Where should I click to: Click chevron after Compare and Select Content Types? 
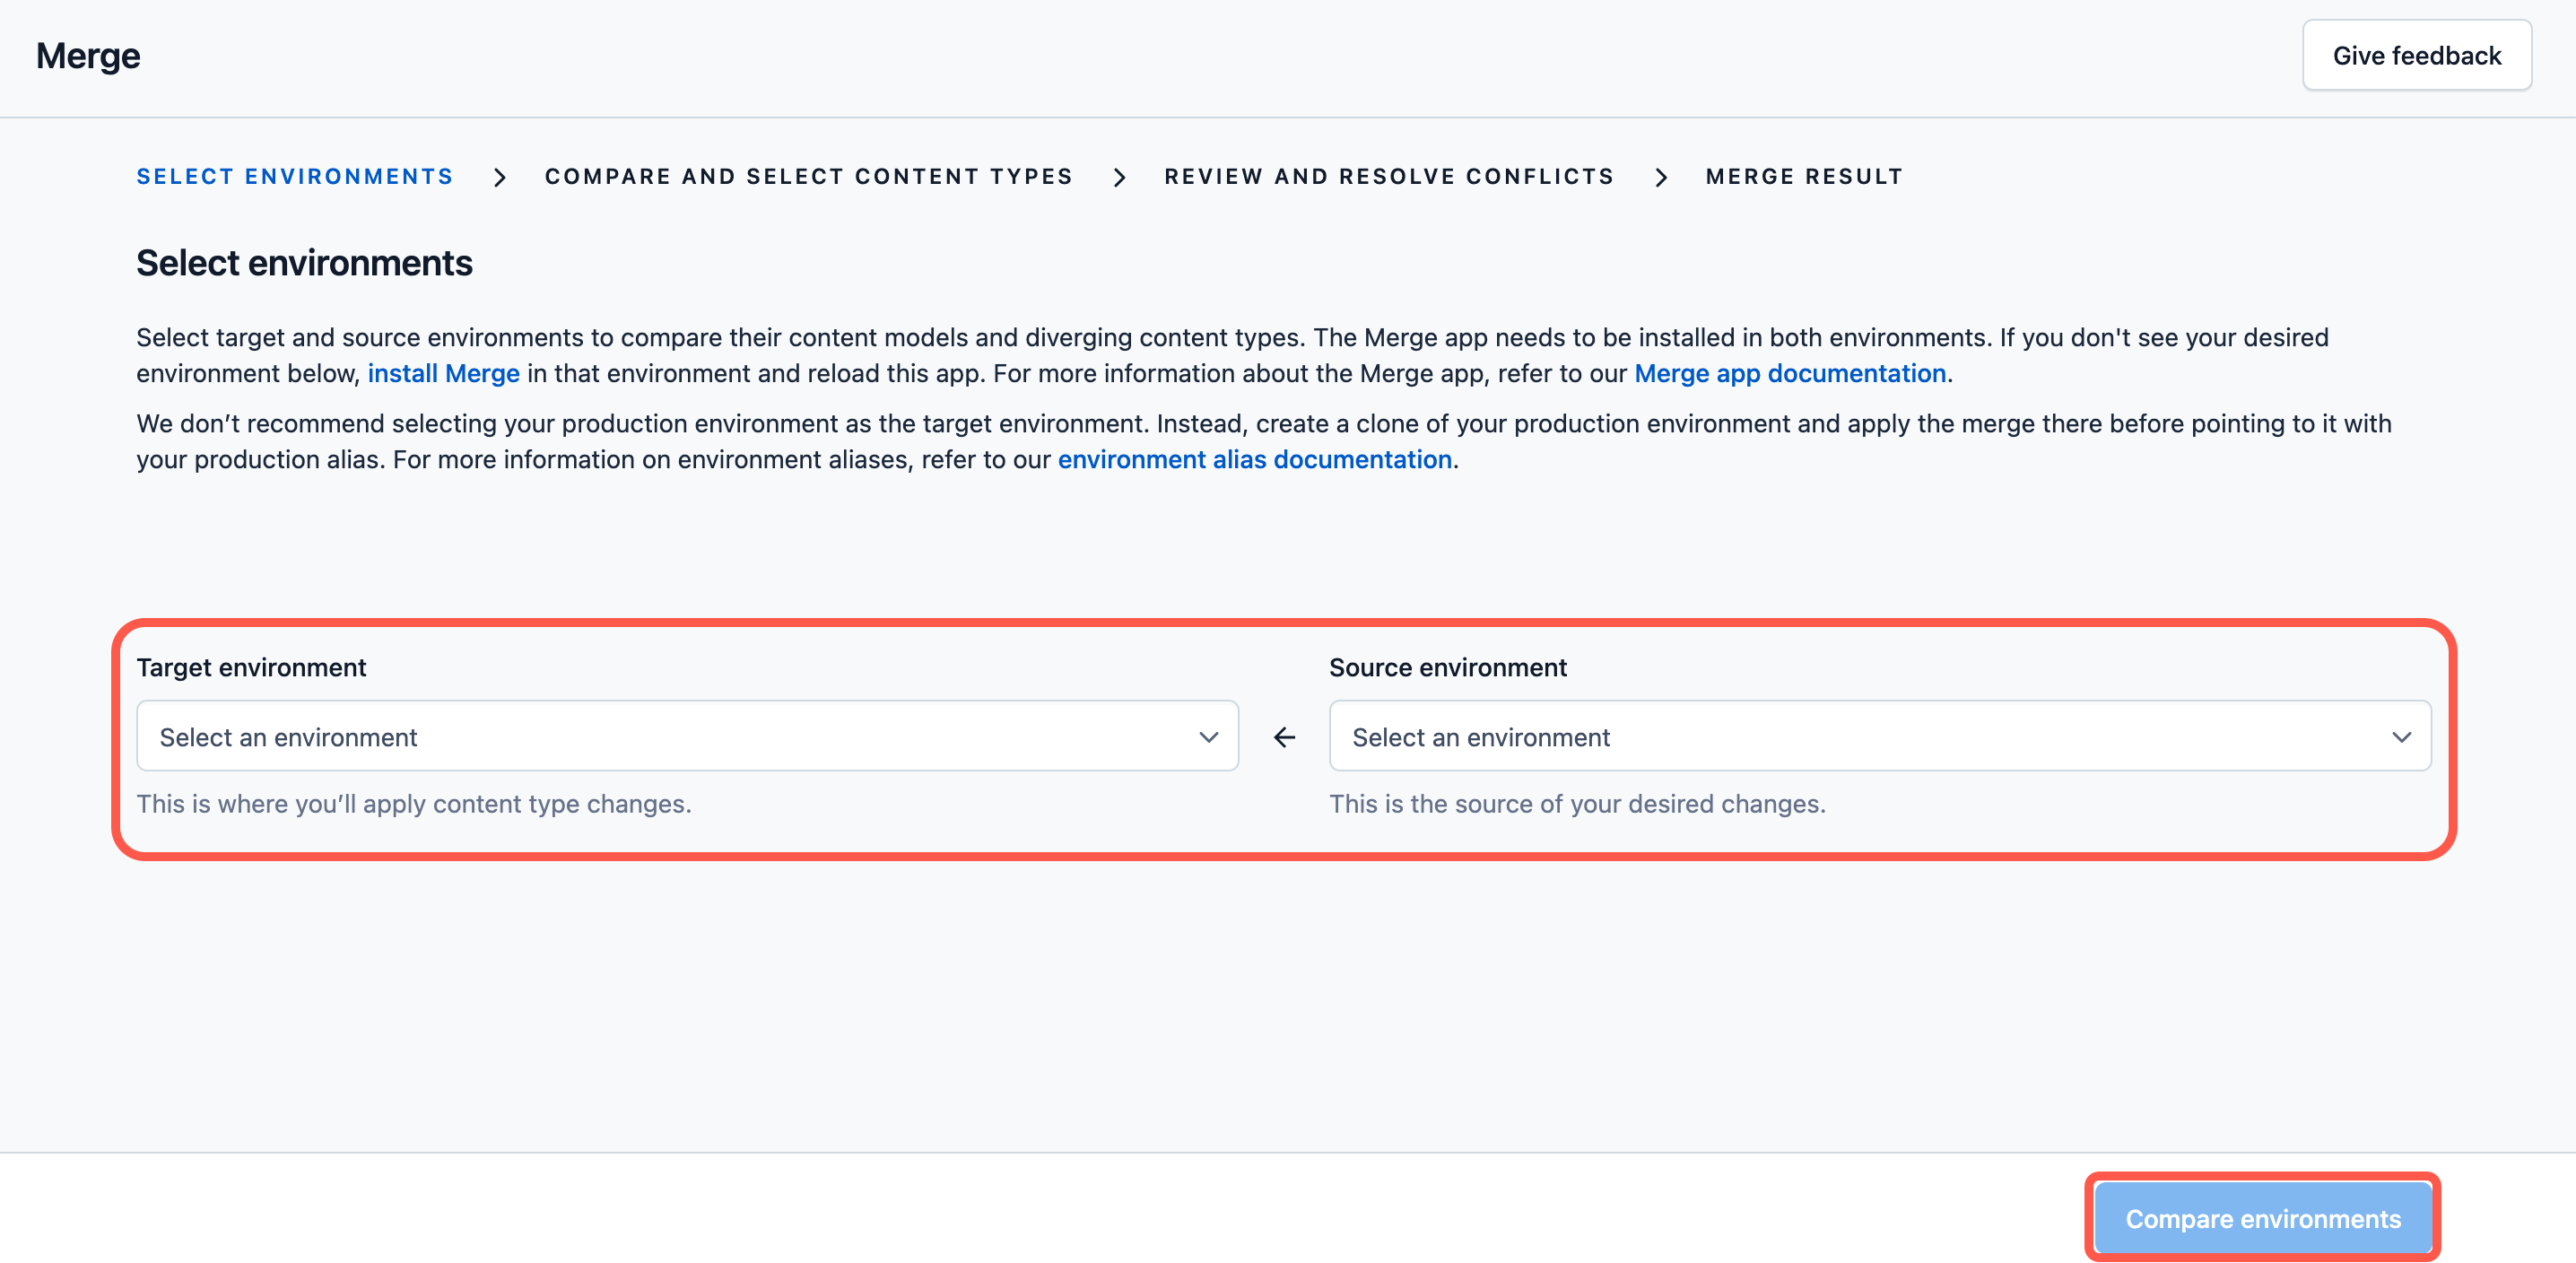tap(1119, 177)
